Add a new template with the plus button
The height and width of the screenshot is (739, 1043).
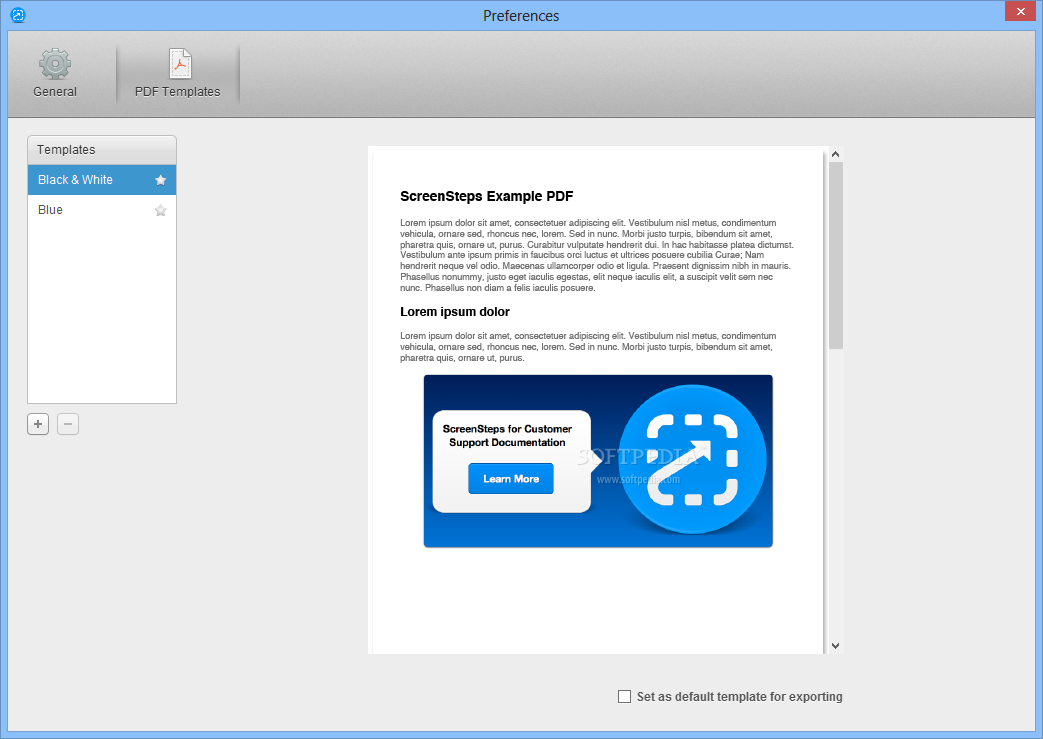point(38,424)
